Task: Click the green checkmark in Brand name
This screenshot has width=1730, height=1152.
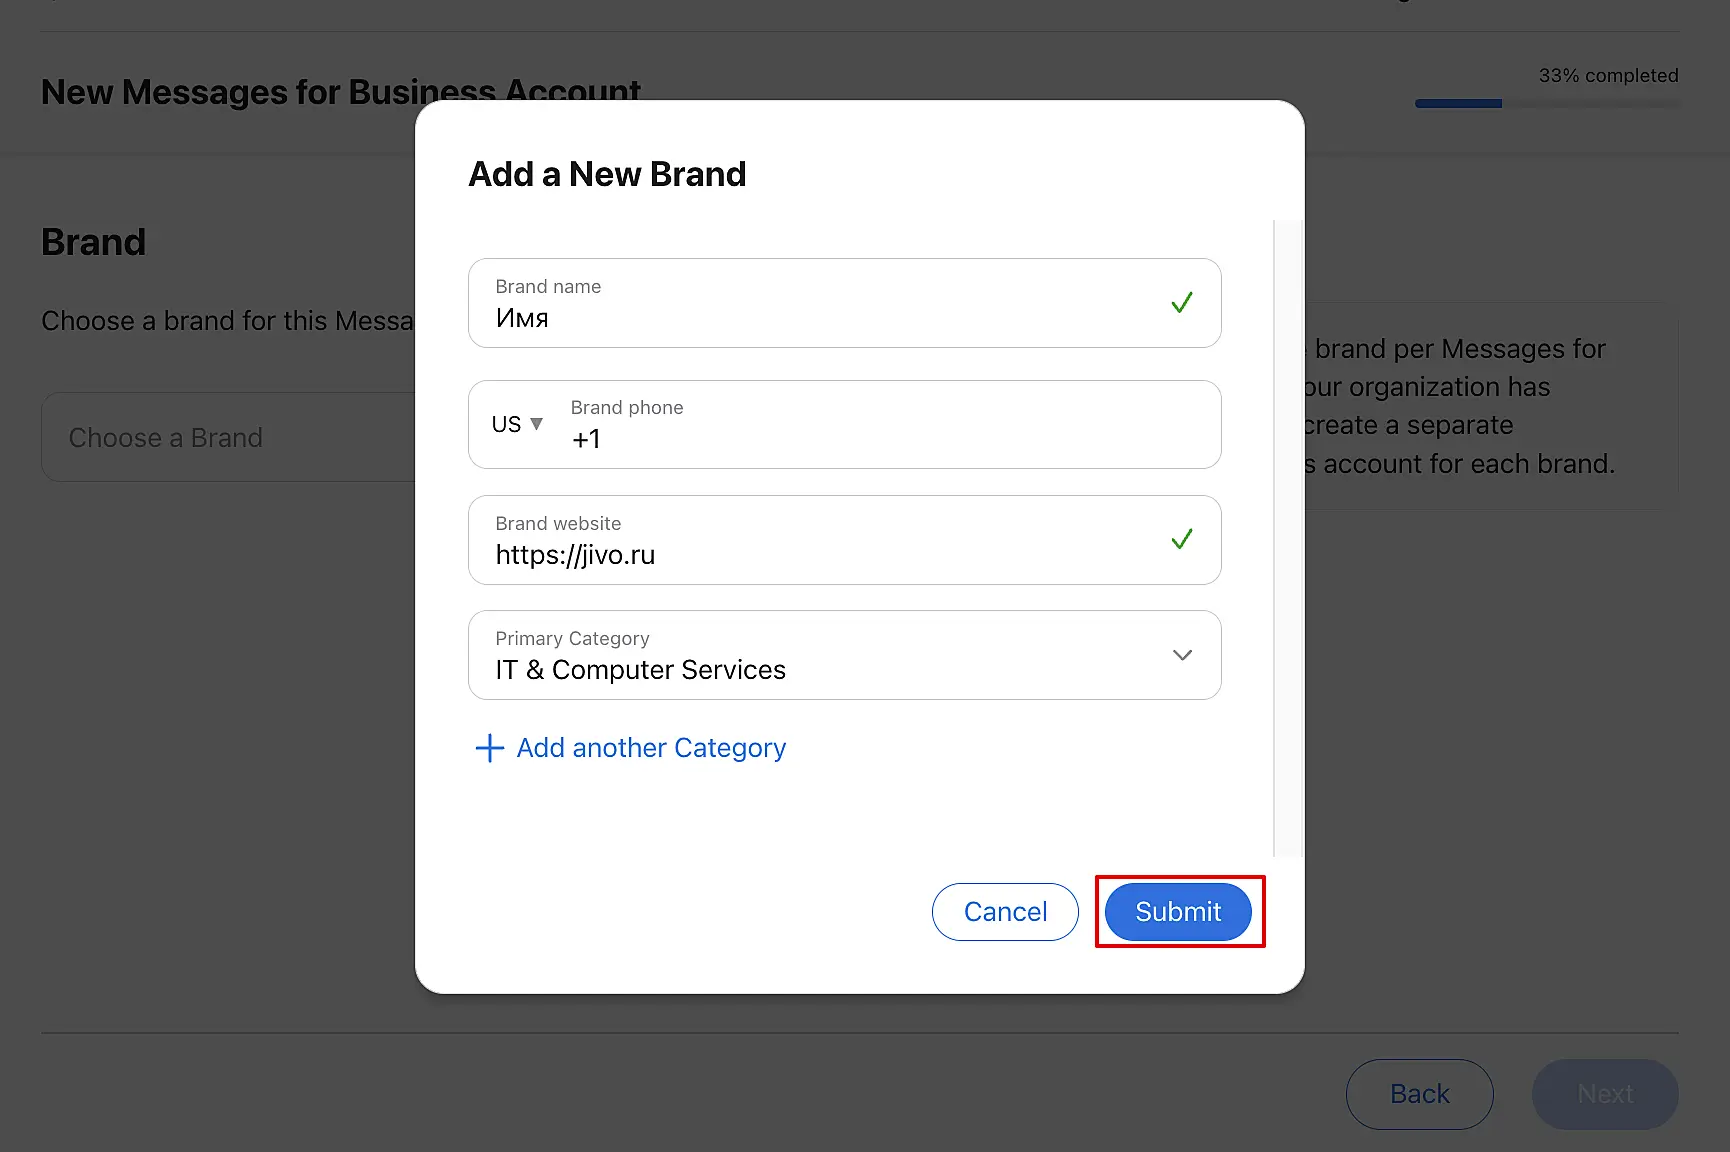Action: pos(1181,303)
